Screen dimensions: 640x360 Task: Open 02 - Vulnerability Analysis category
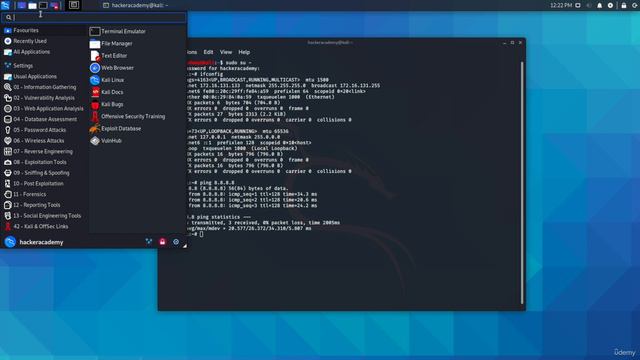[x=44, y=98]
